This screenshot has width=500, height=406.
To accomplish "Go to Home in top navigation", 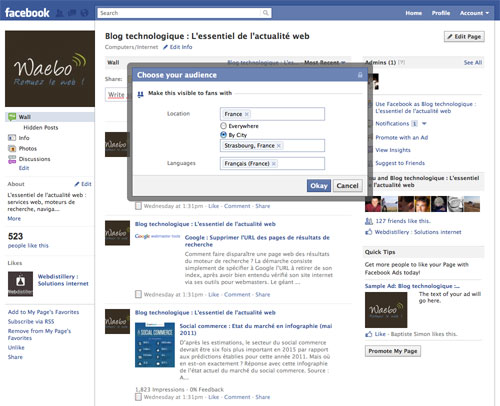I will pyautogui.click(x=414, y=13).
